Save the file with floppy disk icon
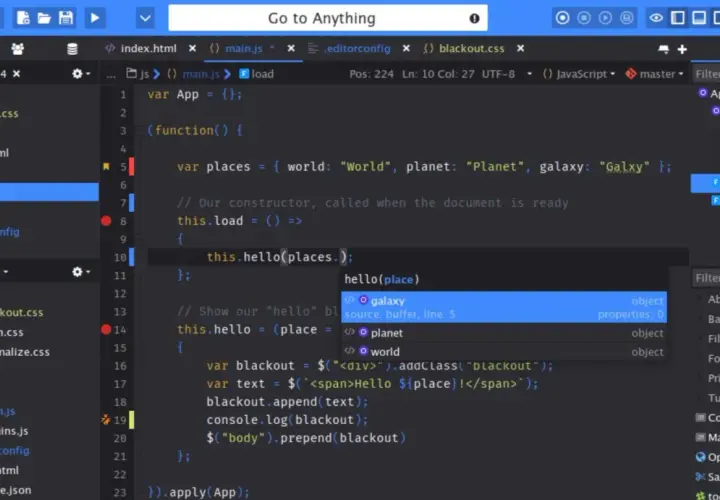720x500 pixels. [x=66, y=18]
